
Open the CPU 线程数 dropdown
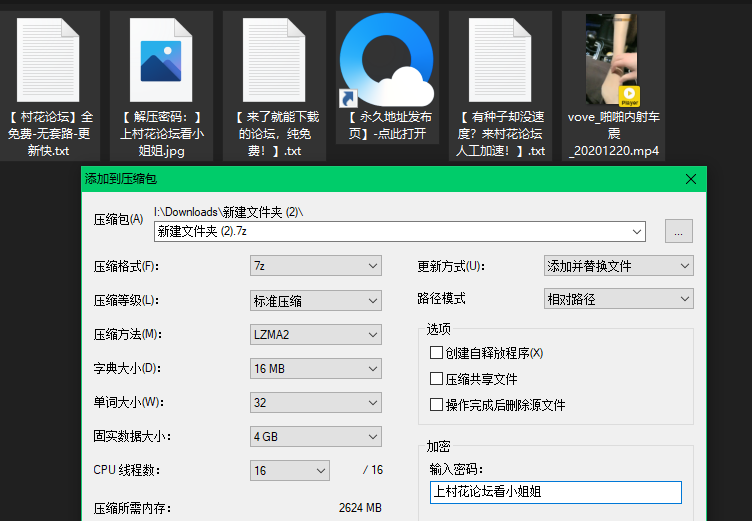tap(290, 470)
